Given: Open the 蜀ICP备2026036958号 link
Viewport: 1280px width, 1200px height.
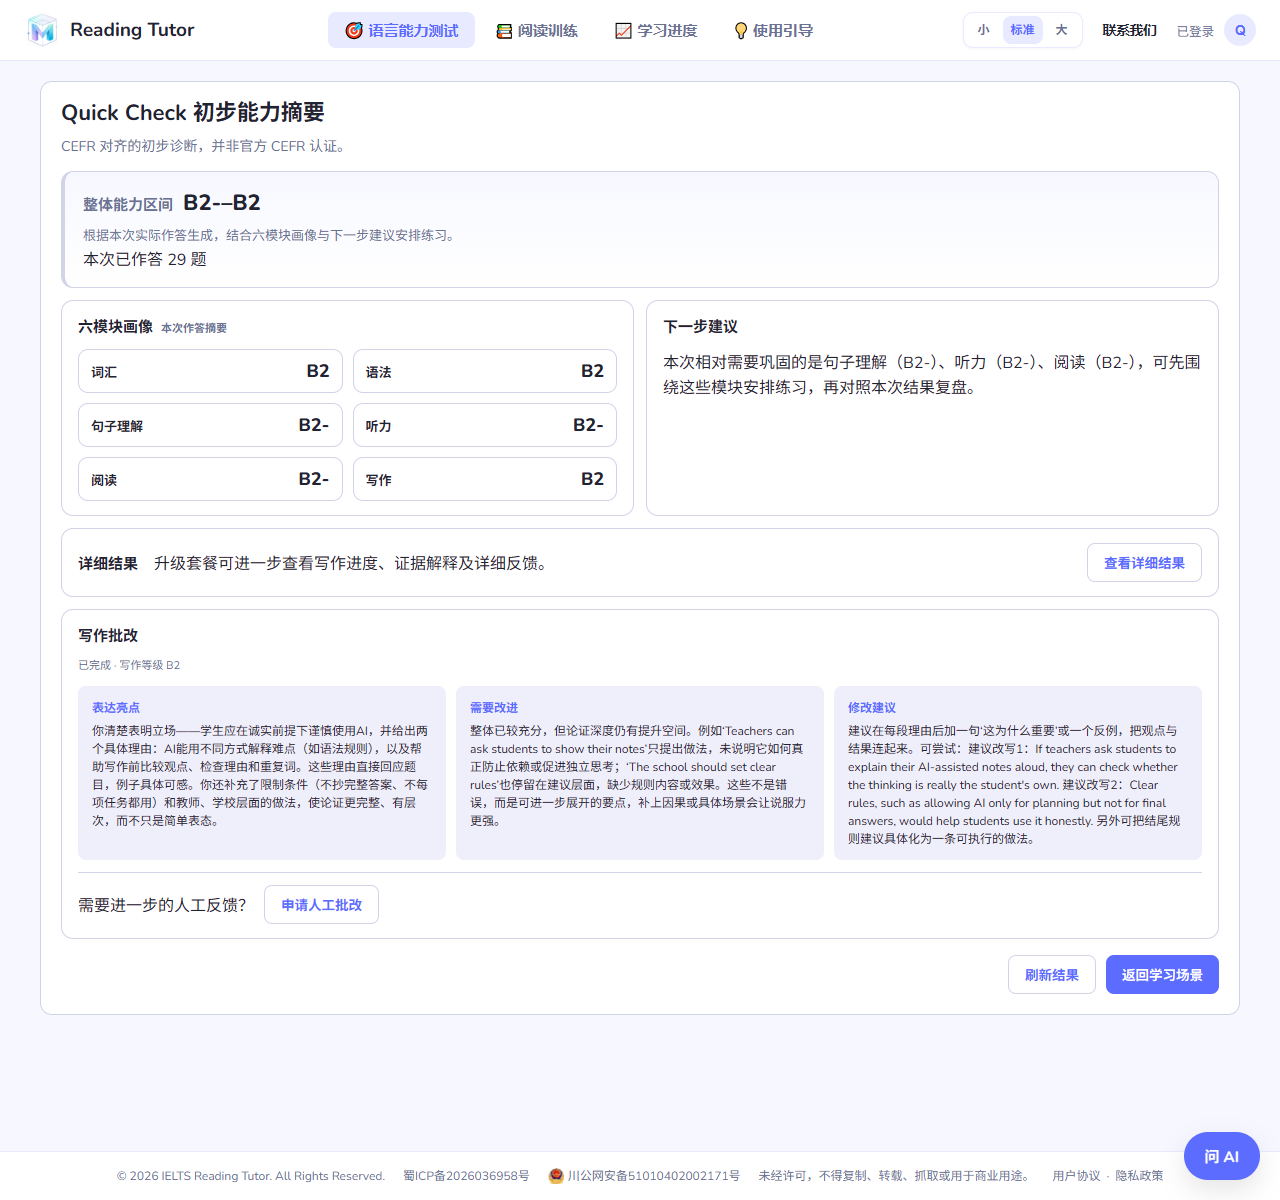Looking at the screenshot, I should tap(466, 1176).
